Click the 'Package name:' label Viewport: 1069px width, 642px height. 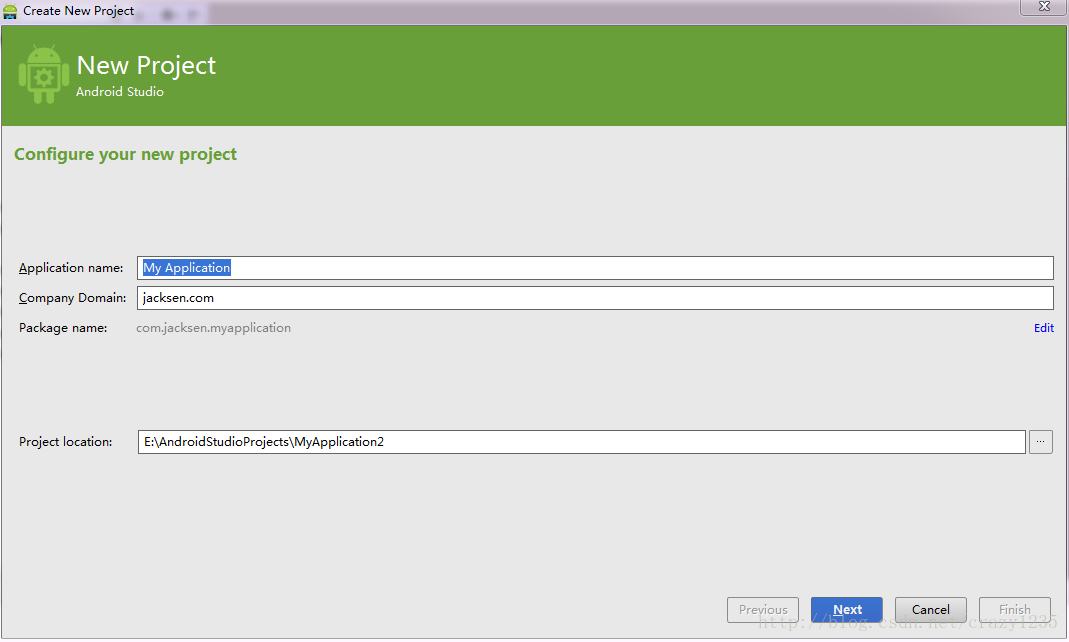(63, 328)
